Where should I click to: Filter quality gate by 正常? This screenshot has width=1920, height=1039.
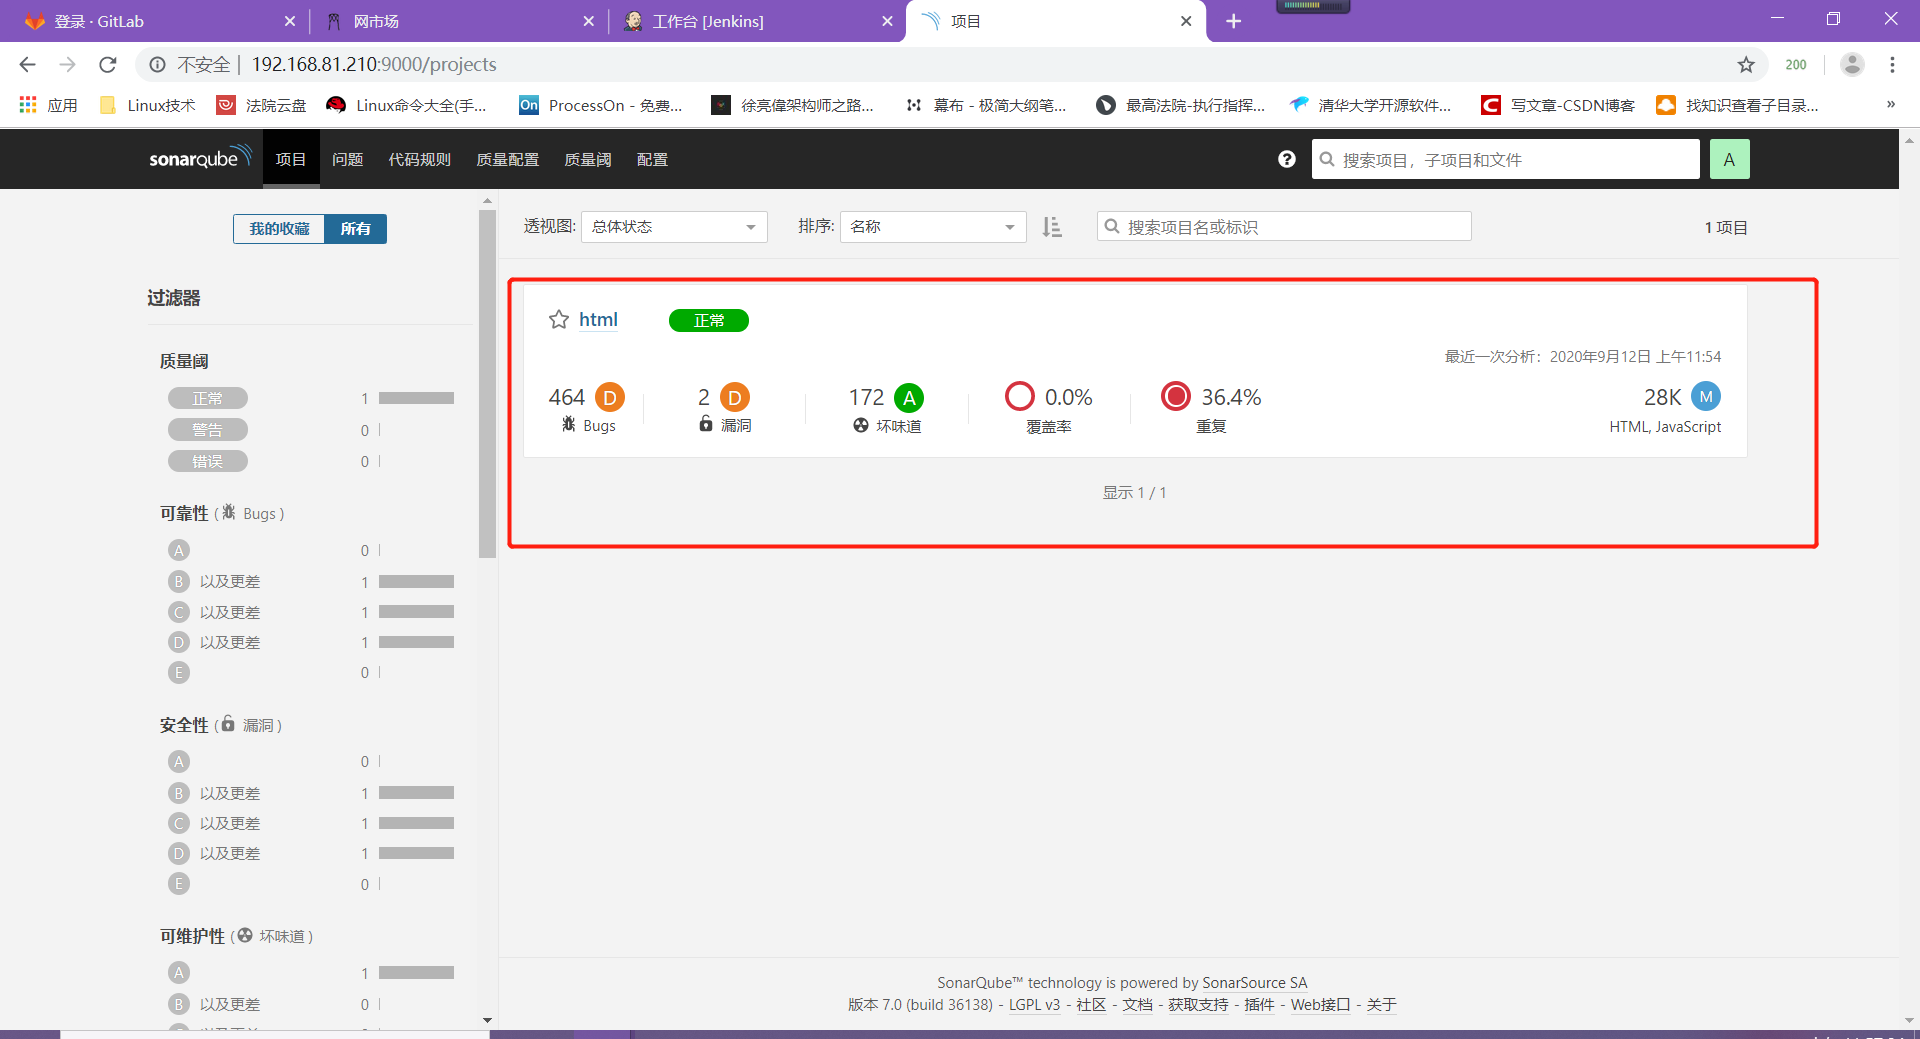point(208,398)
